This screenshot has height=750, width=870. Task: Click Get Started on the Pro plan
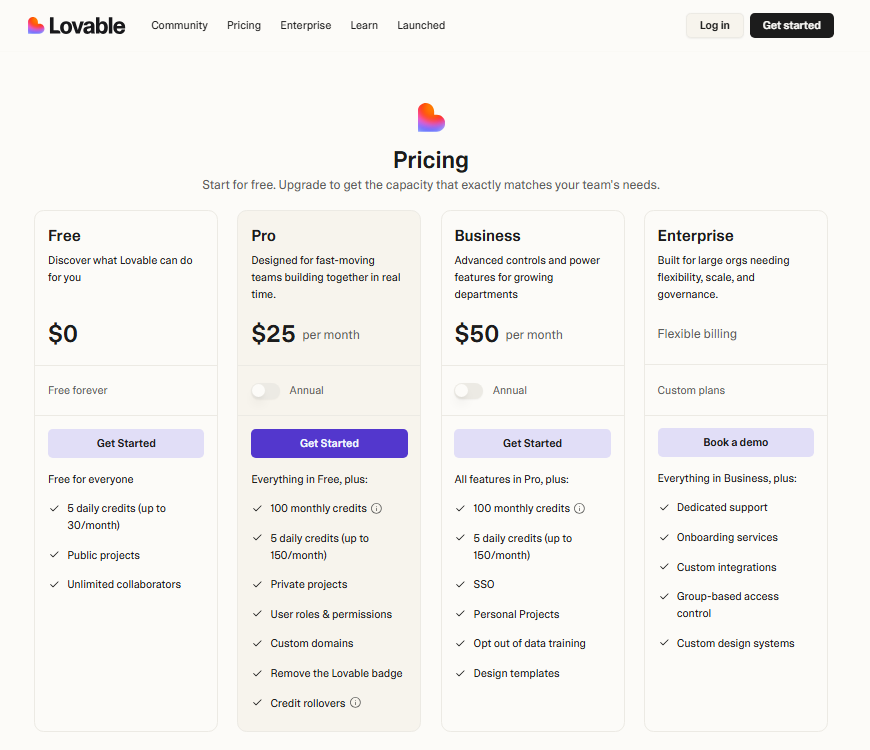(329, 443)
